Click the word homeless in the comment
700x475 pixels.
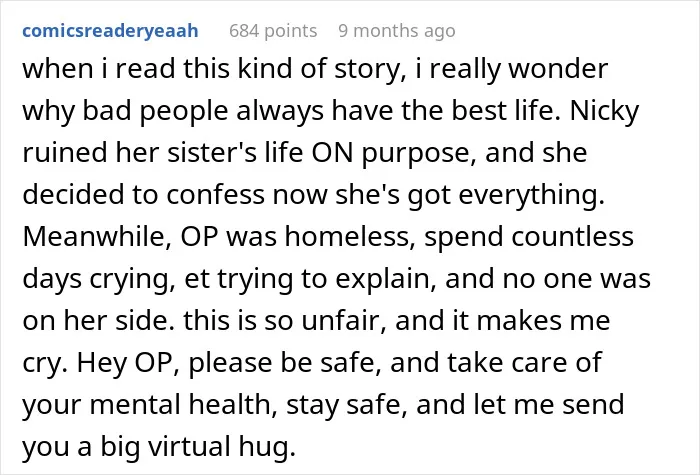click(347, 237)
